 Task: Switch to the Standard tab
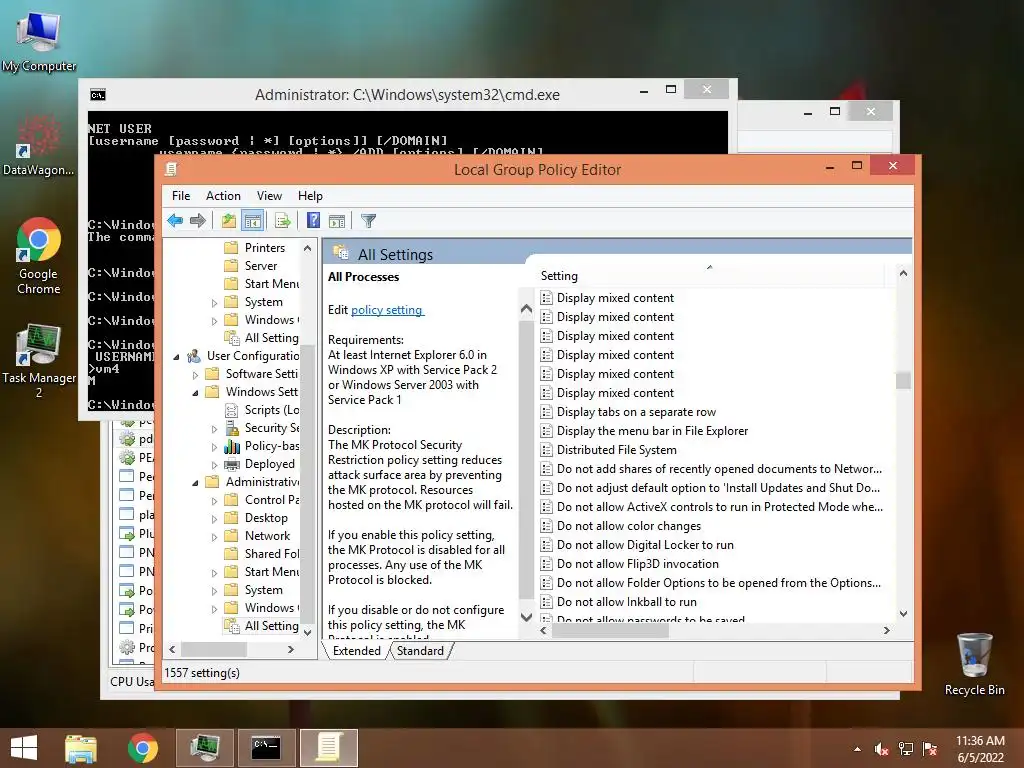pos(420,650)
